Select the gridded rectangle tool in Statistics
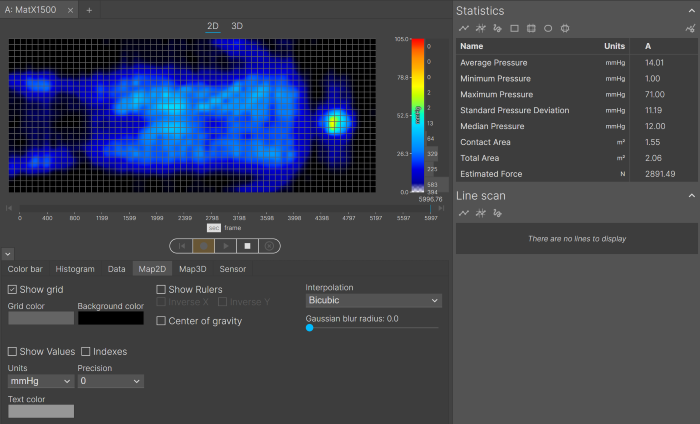The height and width of the screenshot is (424, 700). [x=532, y=28]
